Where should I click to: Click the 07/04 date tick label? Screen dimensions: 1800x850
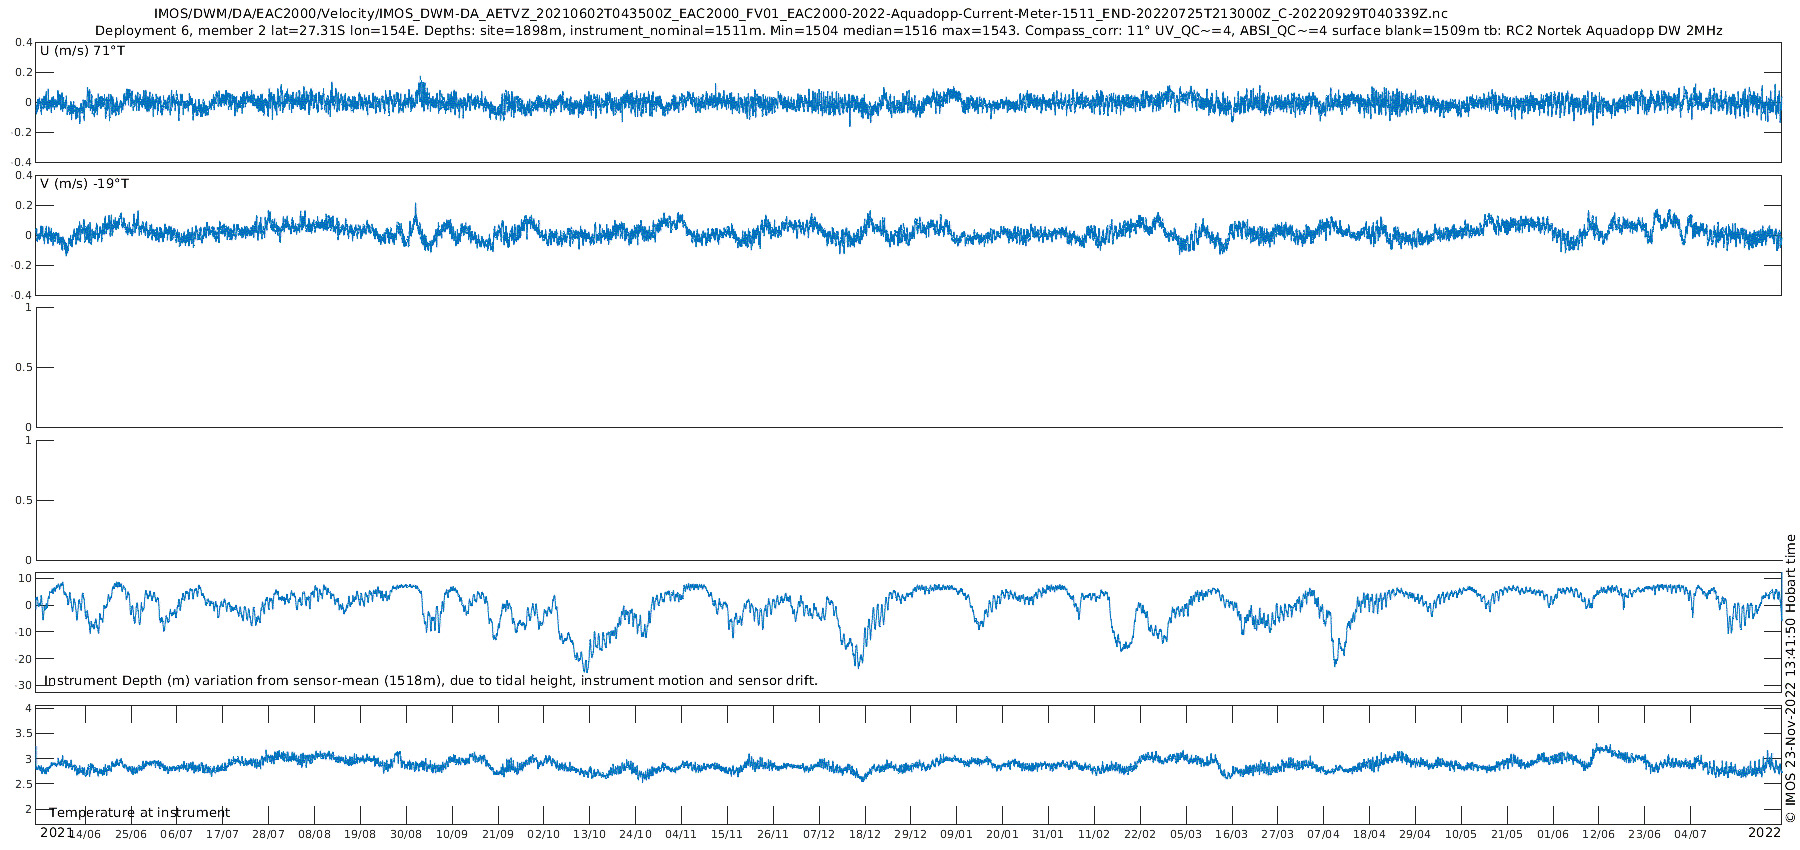coord(1324,834)
